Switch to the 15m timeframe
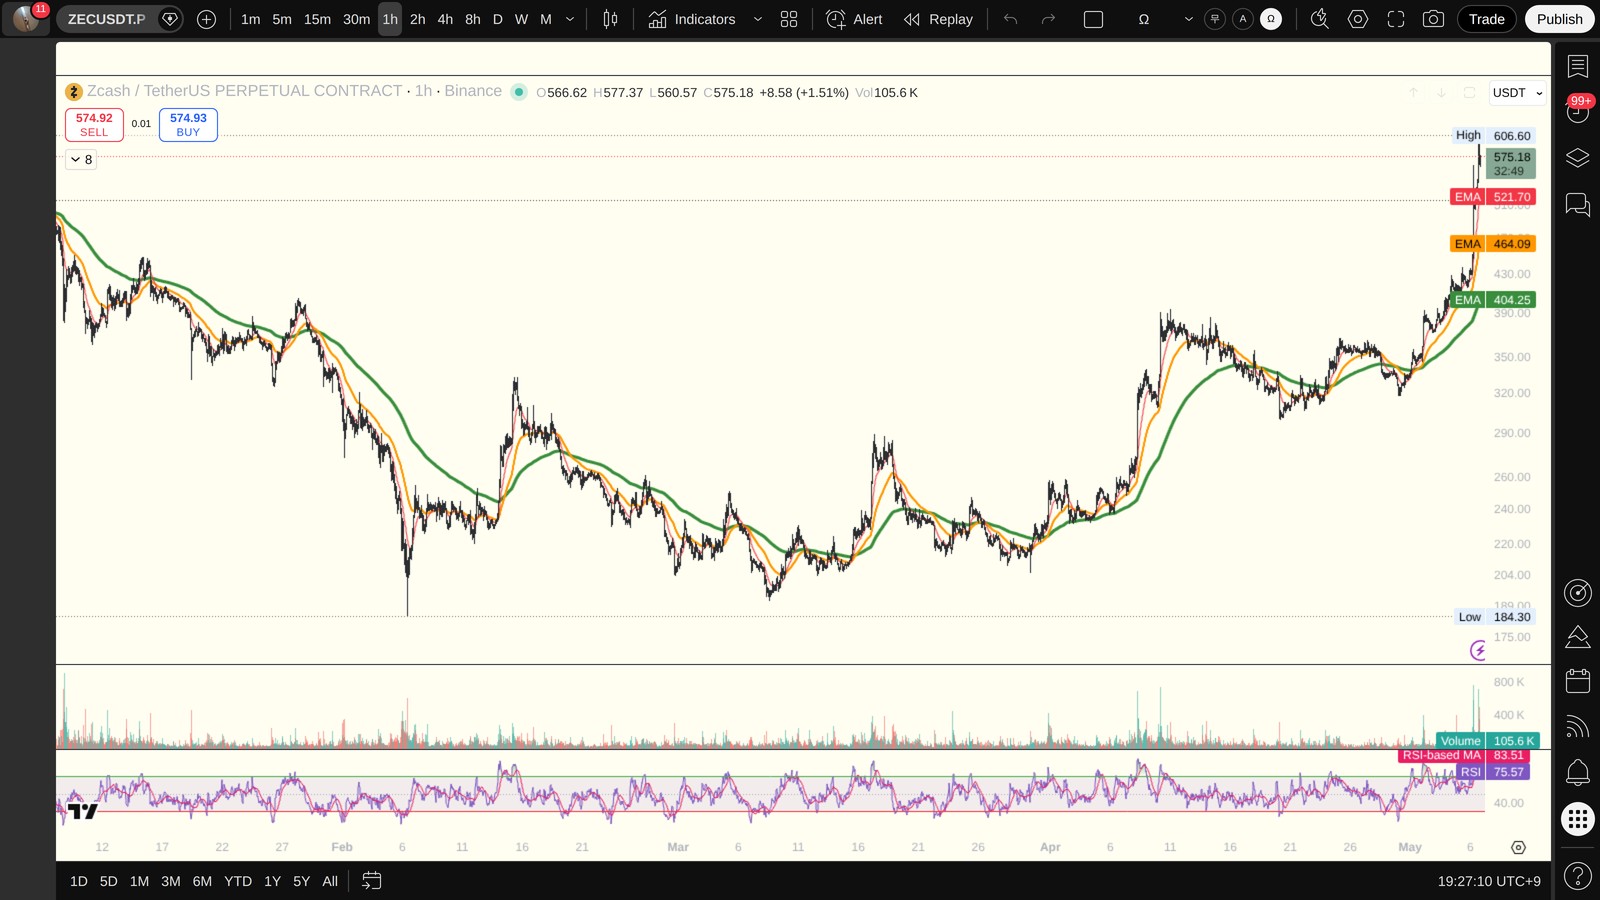Image resolution: width=1600 pixels, height=900 pixels. click(317, 19)
